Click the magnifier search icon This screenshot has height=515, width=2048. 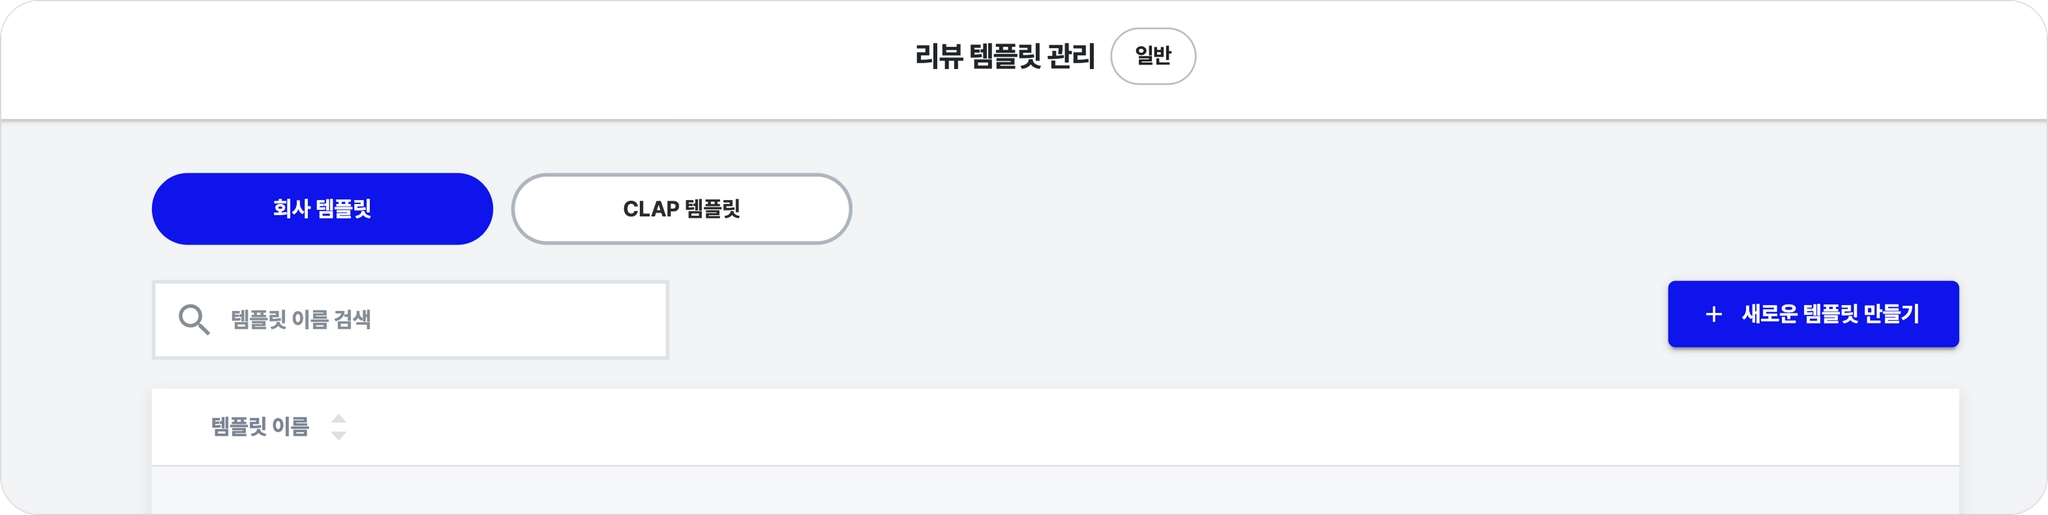tap(193, 320)
